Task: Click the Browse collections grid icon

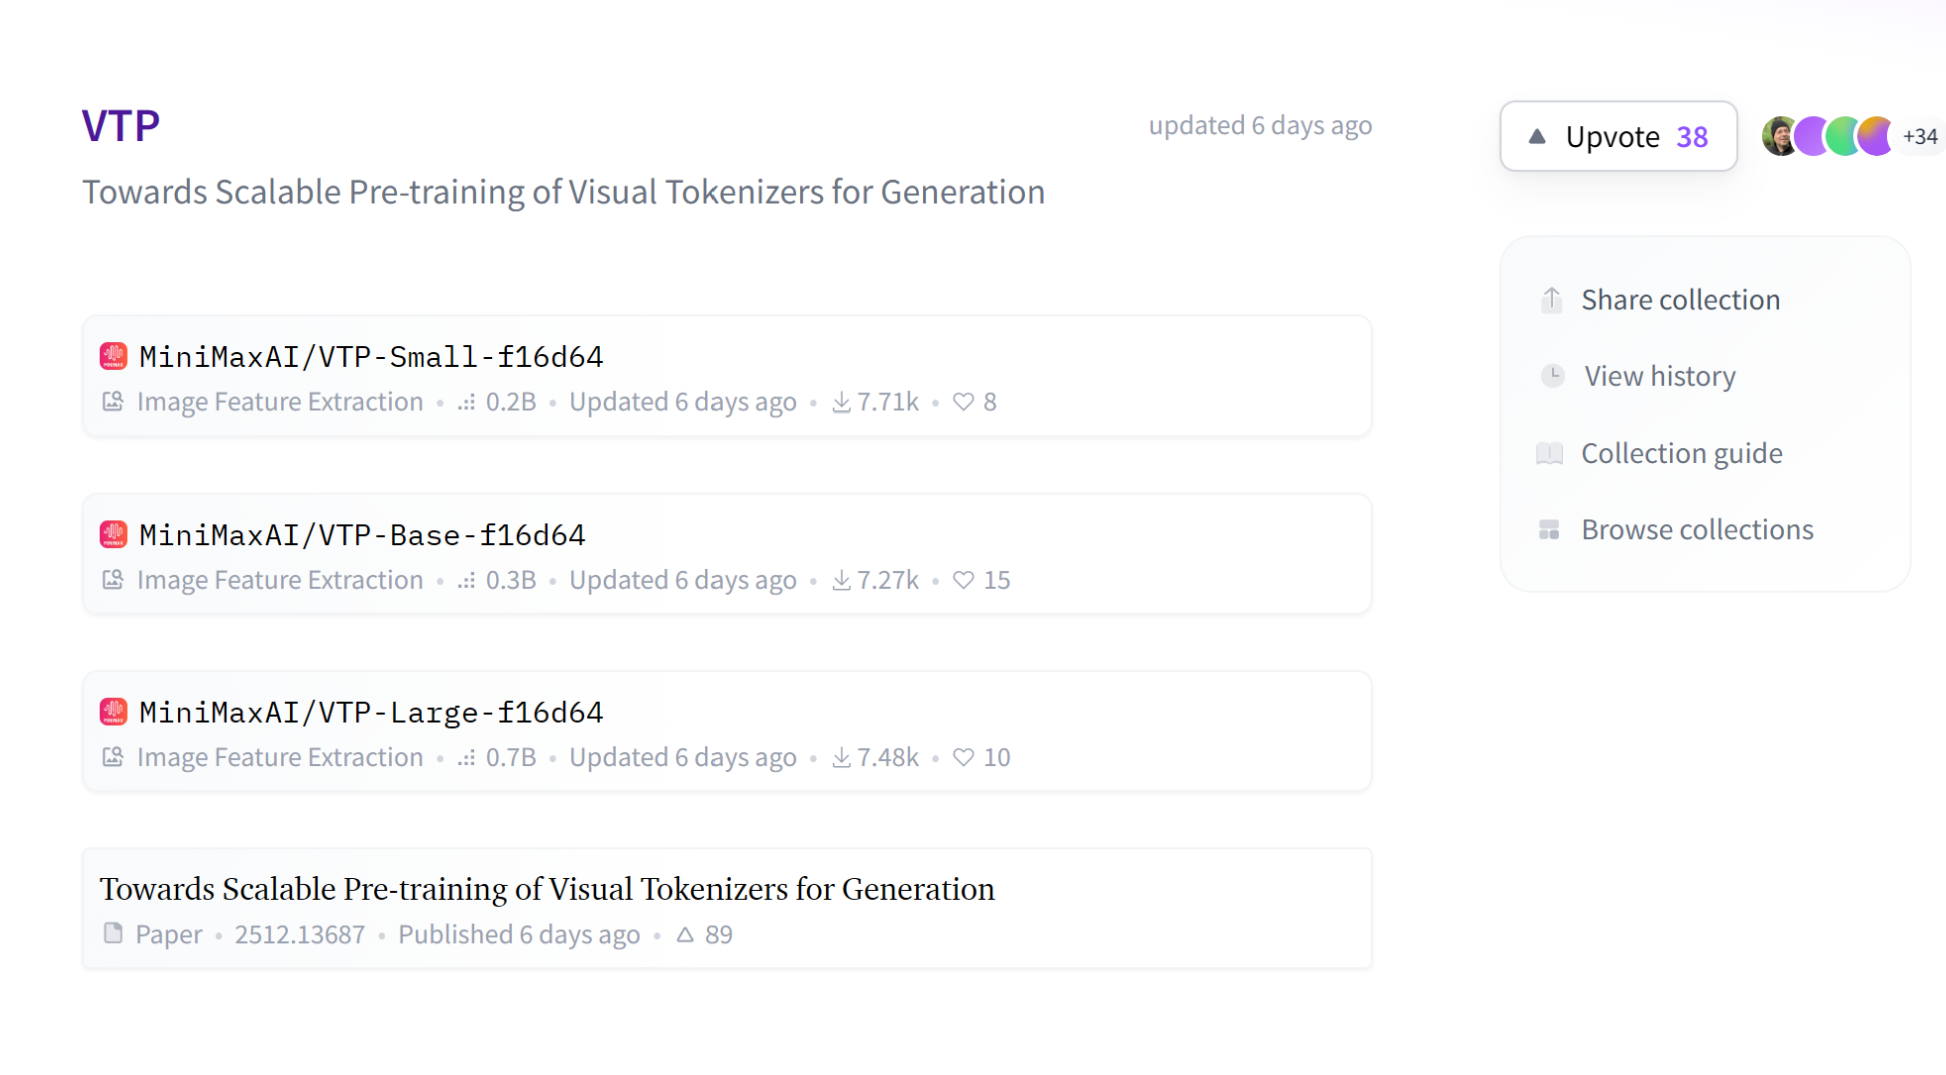Action: tap(1549, 529)
